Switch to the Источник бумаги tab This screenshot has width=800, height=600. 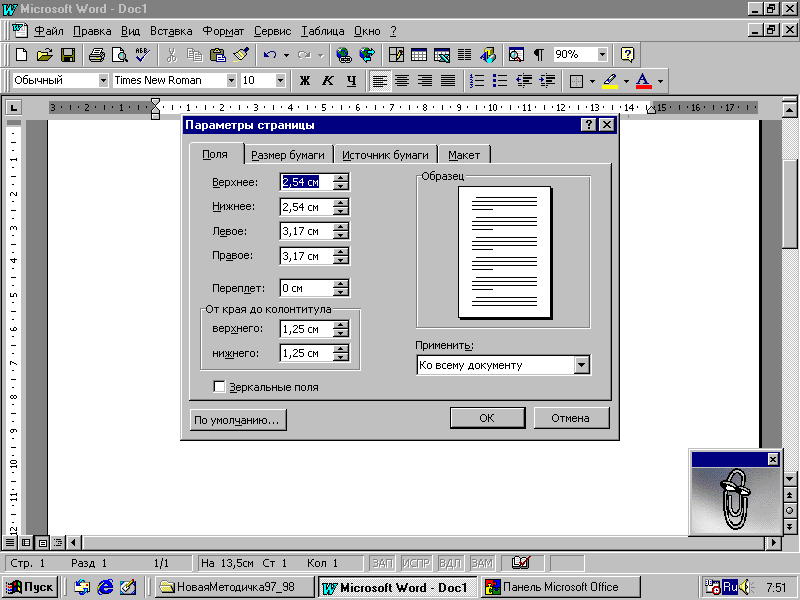[385, 155]
